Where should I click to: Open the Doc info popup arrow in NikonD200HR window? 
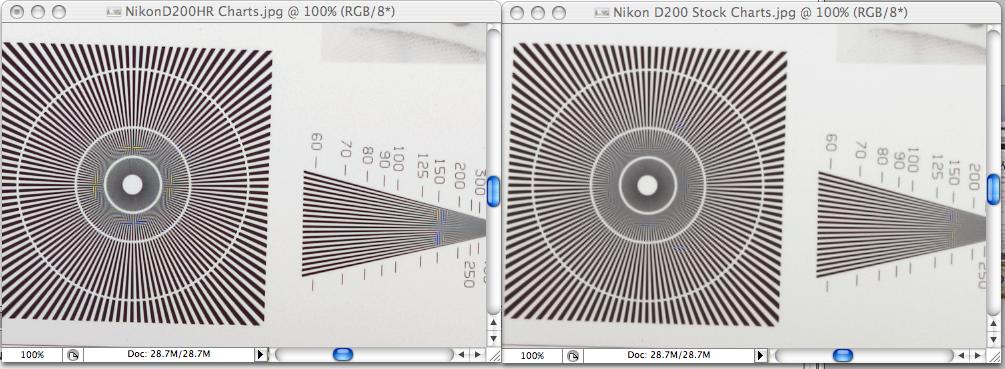pyautogui.click(x=261, y=354)
